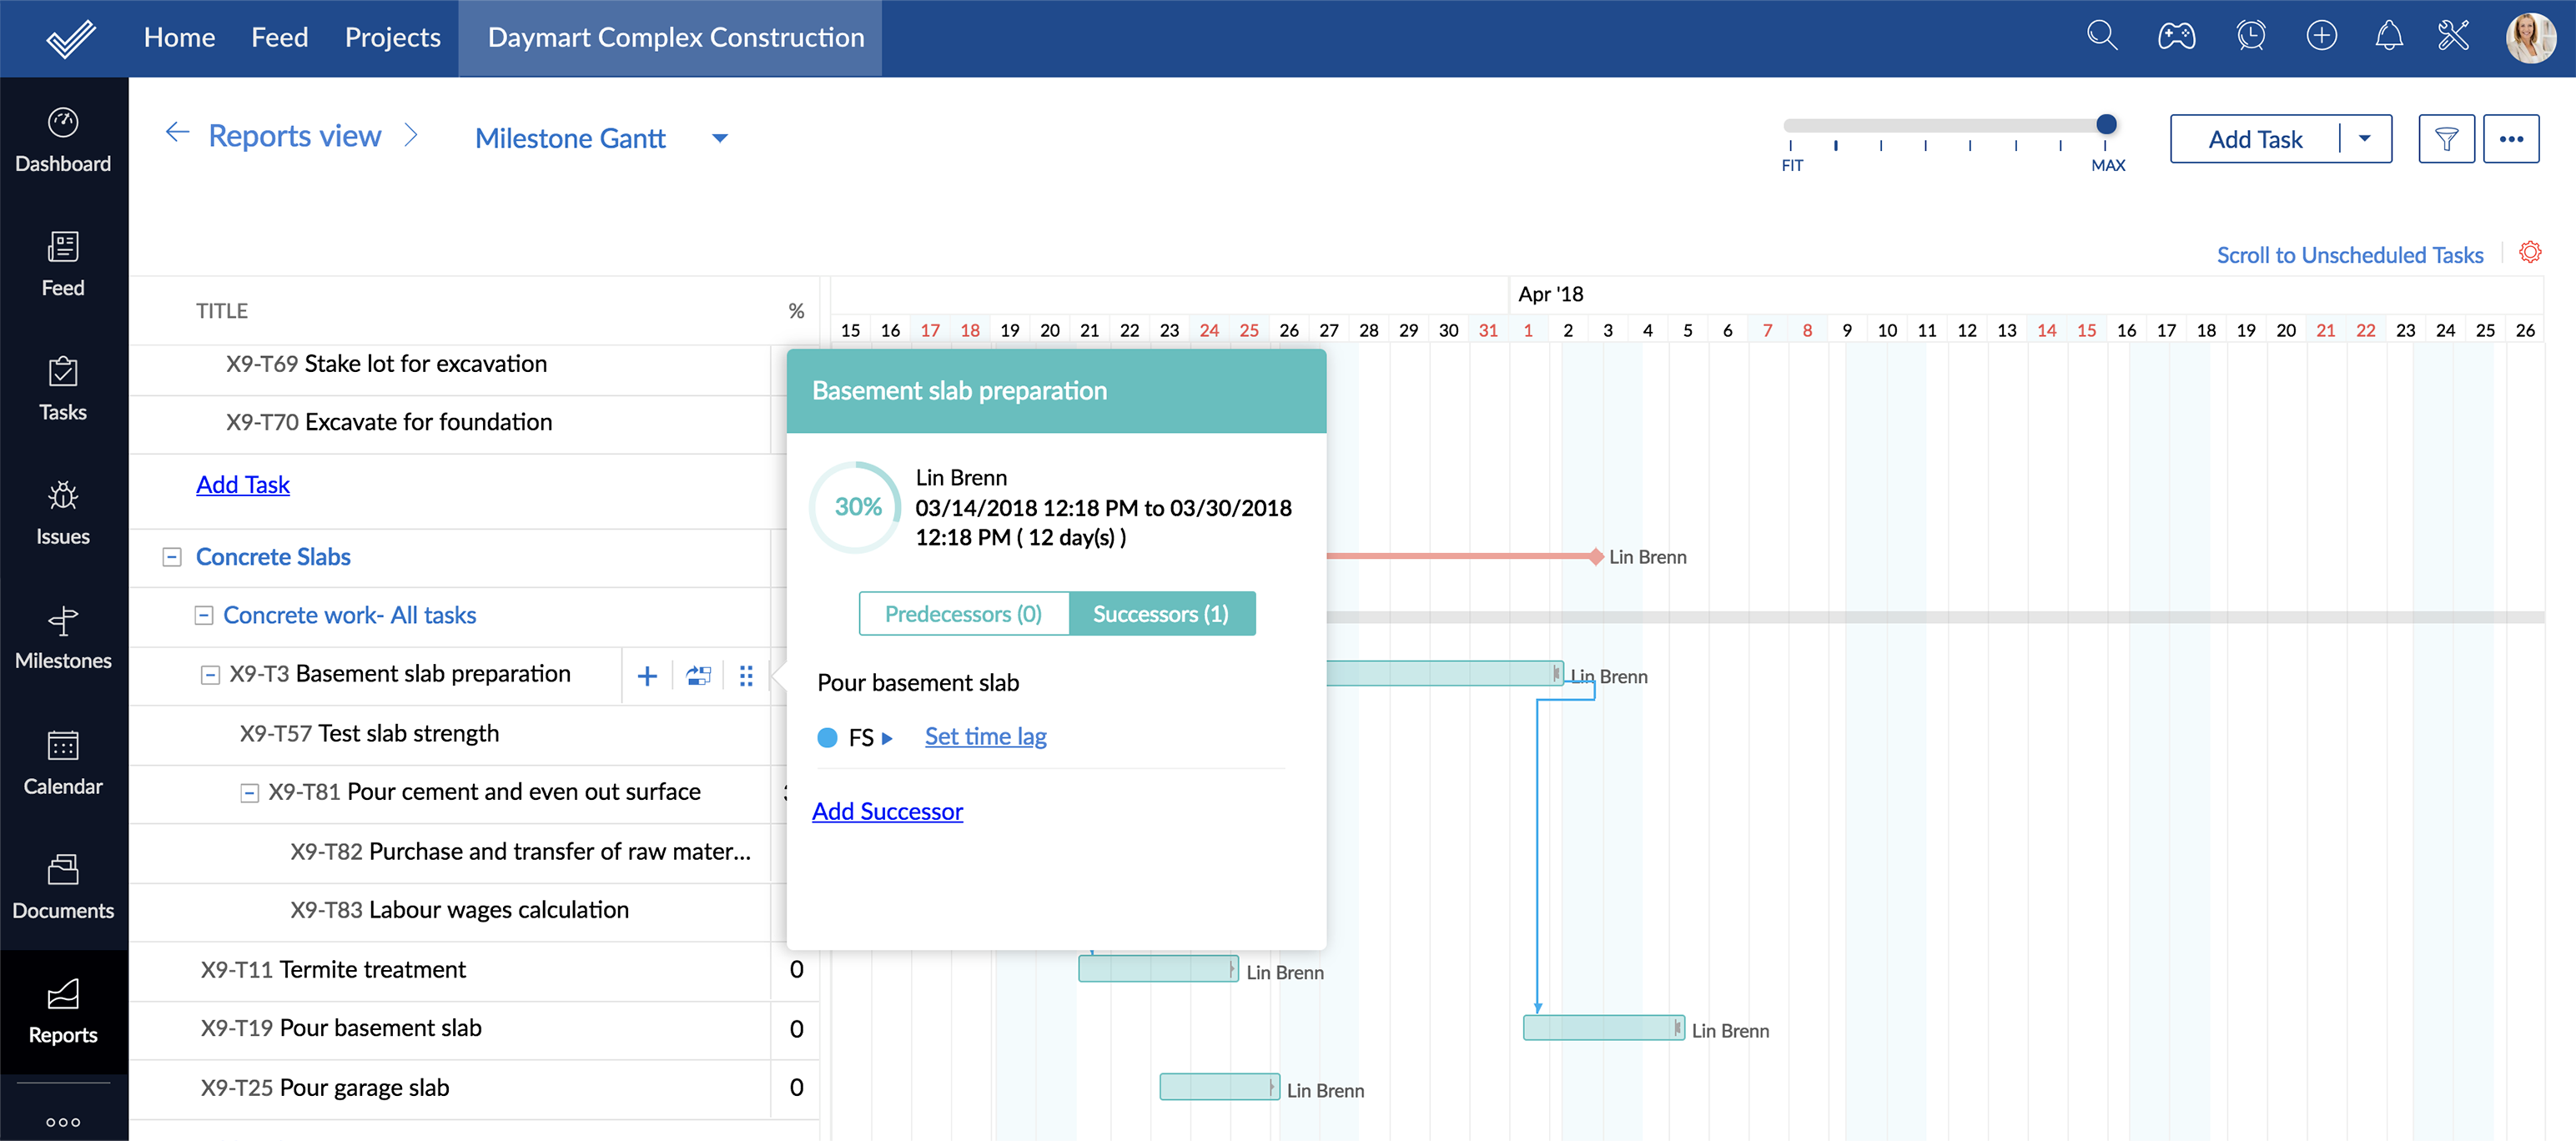This screenshot has height=1141, width=2576.
Task: Click Add Successor link in popup
Action: click(x=887, y=809)
